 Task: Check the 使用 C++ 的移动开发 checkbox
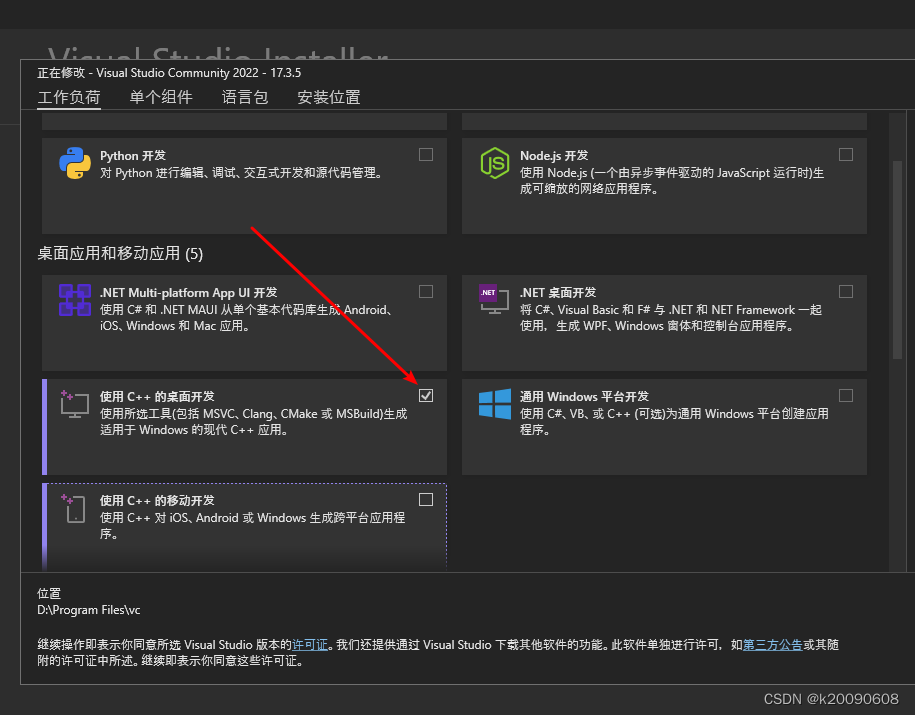(426, 500)
